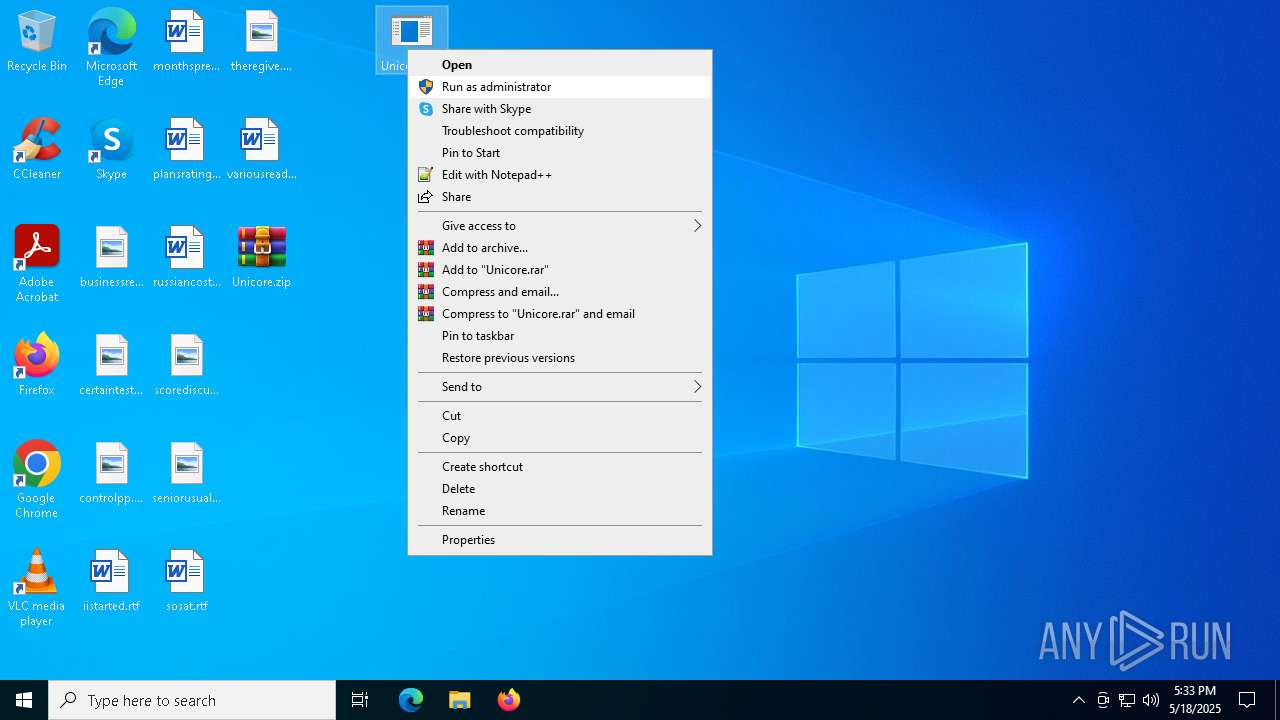Open the Google Chrome desktop shortcut
Image resolution: width=1280 pixels, height=720 pixels.
[x=36, y=480]
